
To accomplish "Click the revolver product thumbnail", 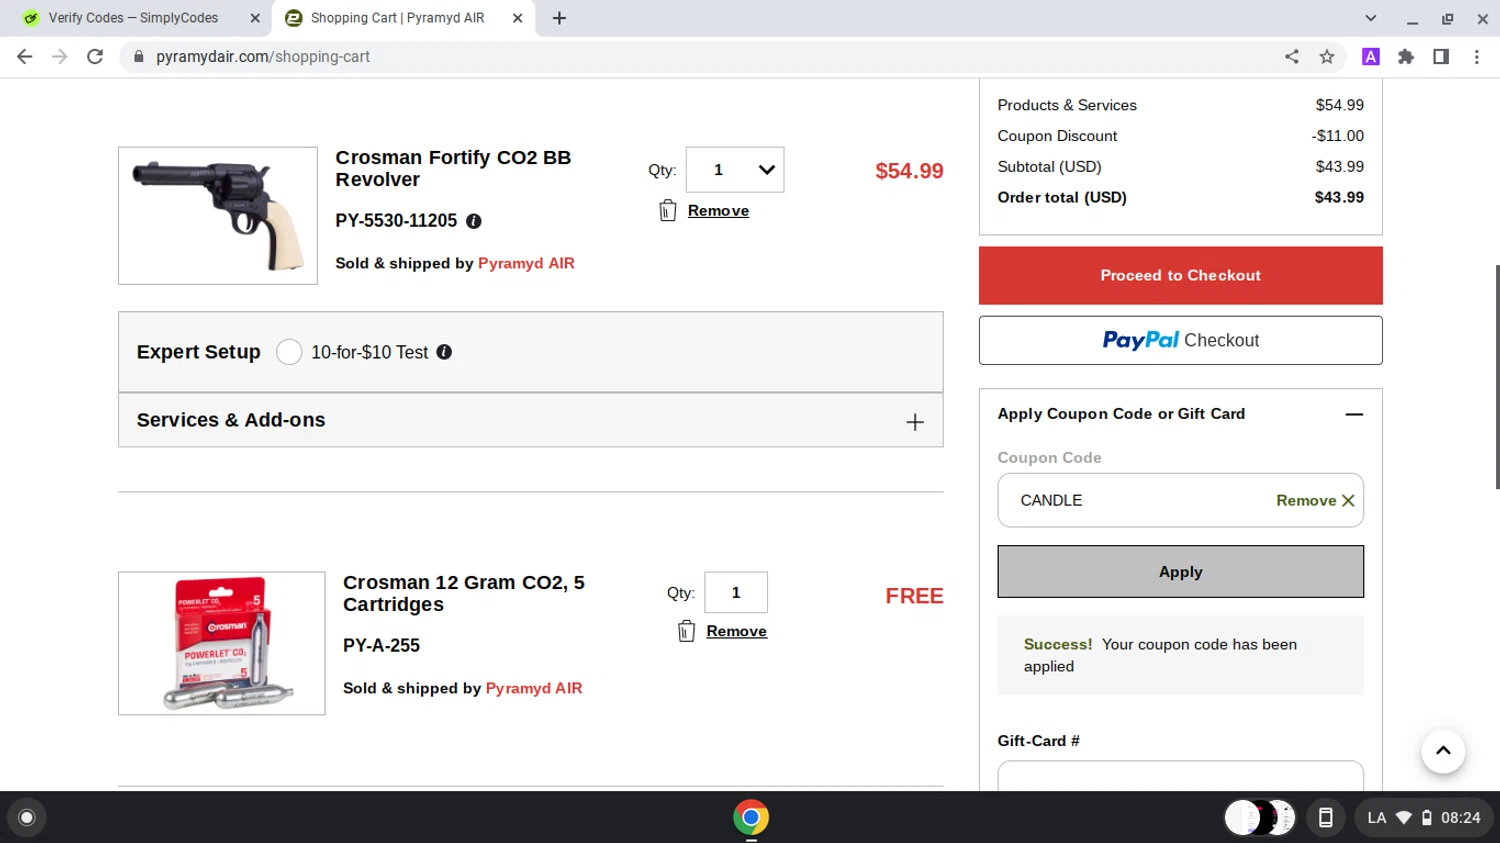I will [x=218, y=216].
